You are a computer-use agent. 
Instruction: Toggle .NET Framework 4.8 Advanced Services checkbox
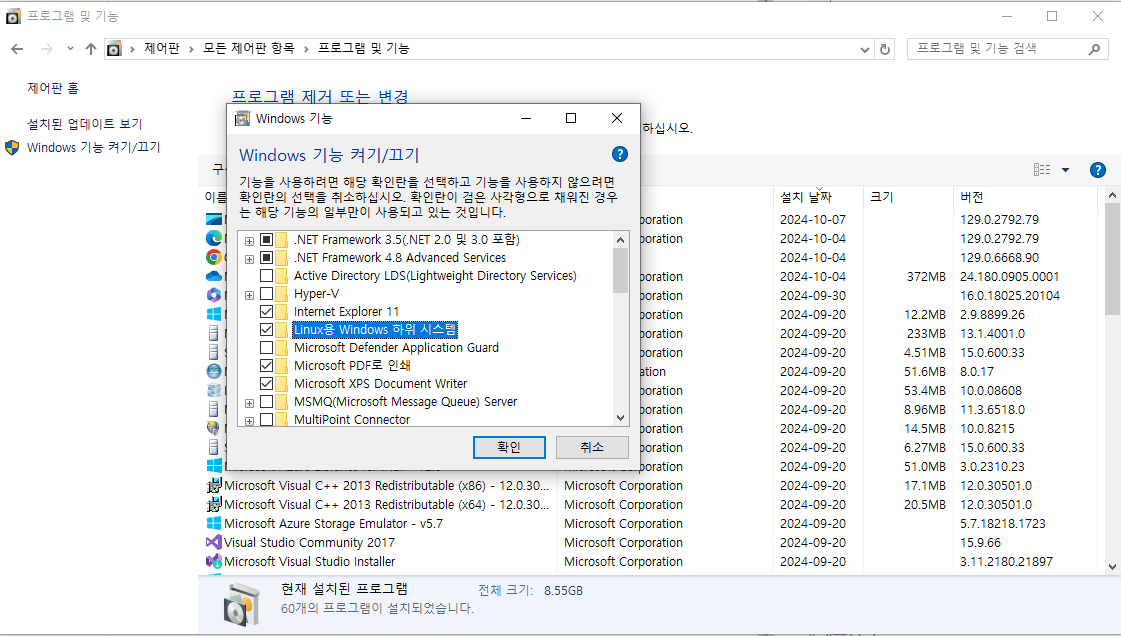pyautogui.click(x=267, y=257)
